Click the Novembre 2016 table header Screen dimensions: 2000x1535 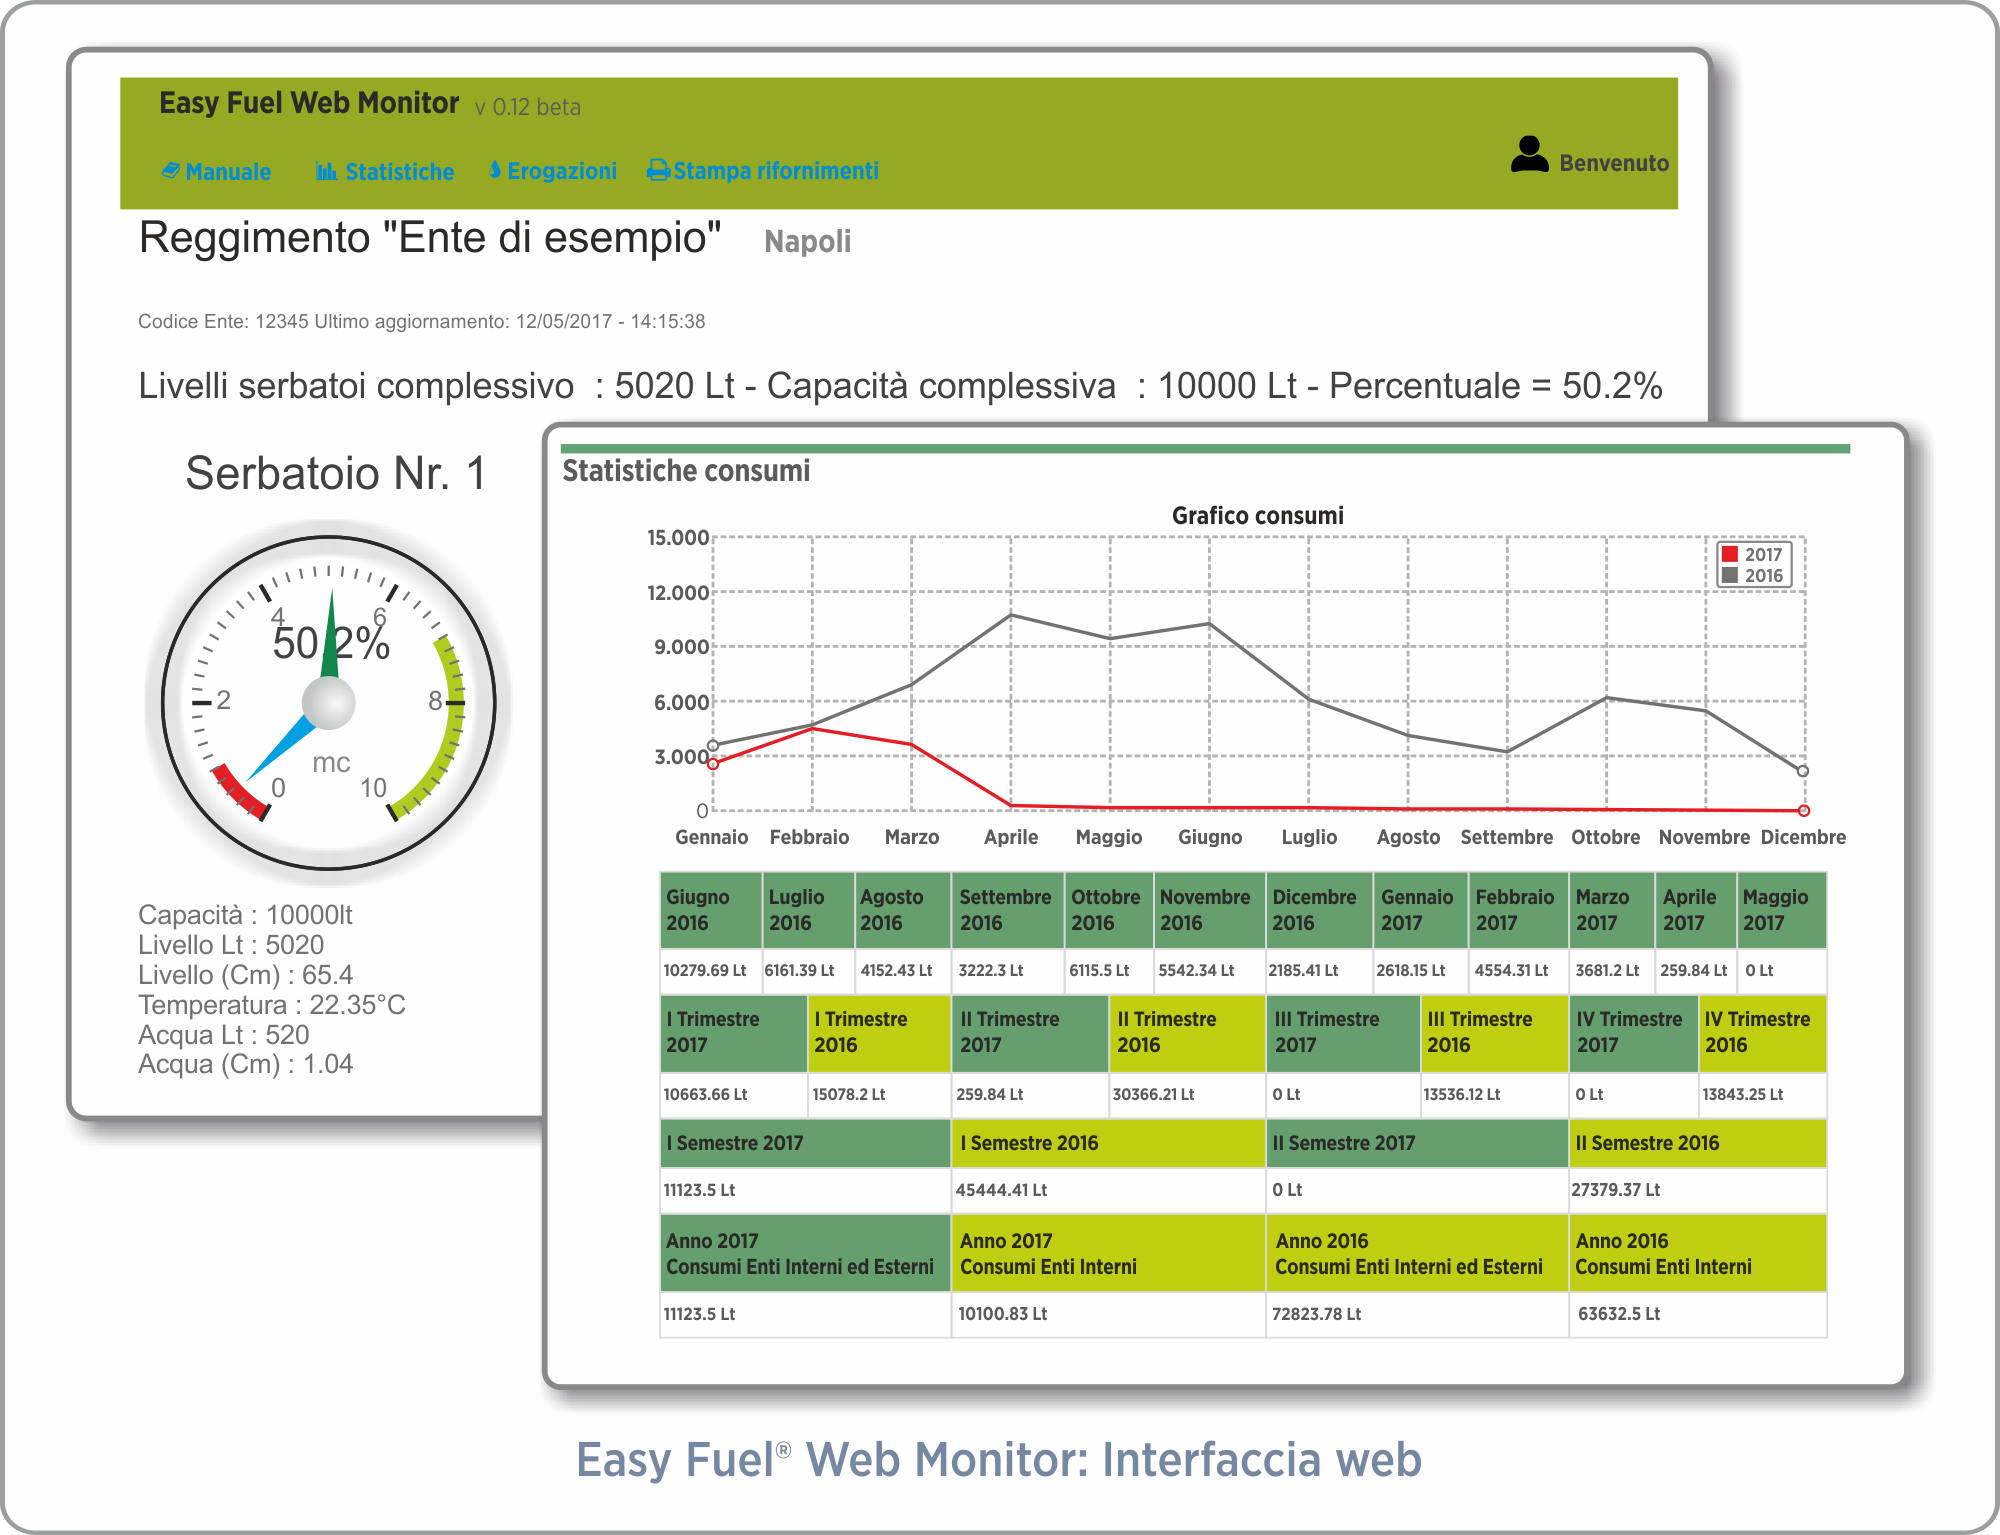tap(1210, 910)
